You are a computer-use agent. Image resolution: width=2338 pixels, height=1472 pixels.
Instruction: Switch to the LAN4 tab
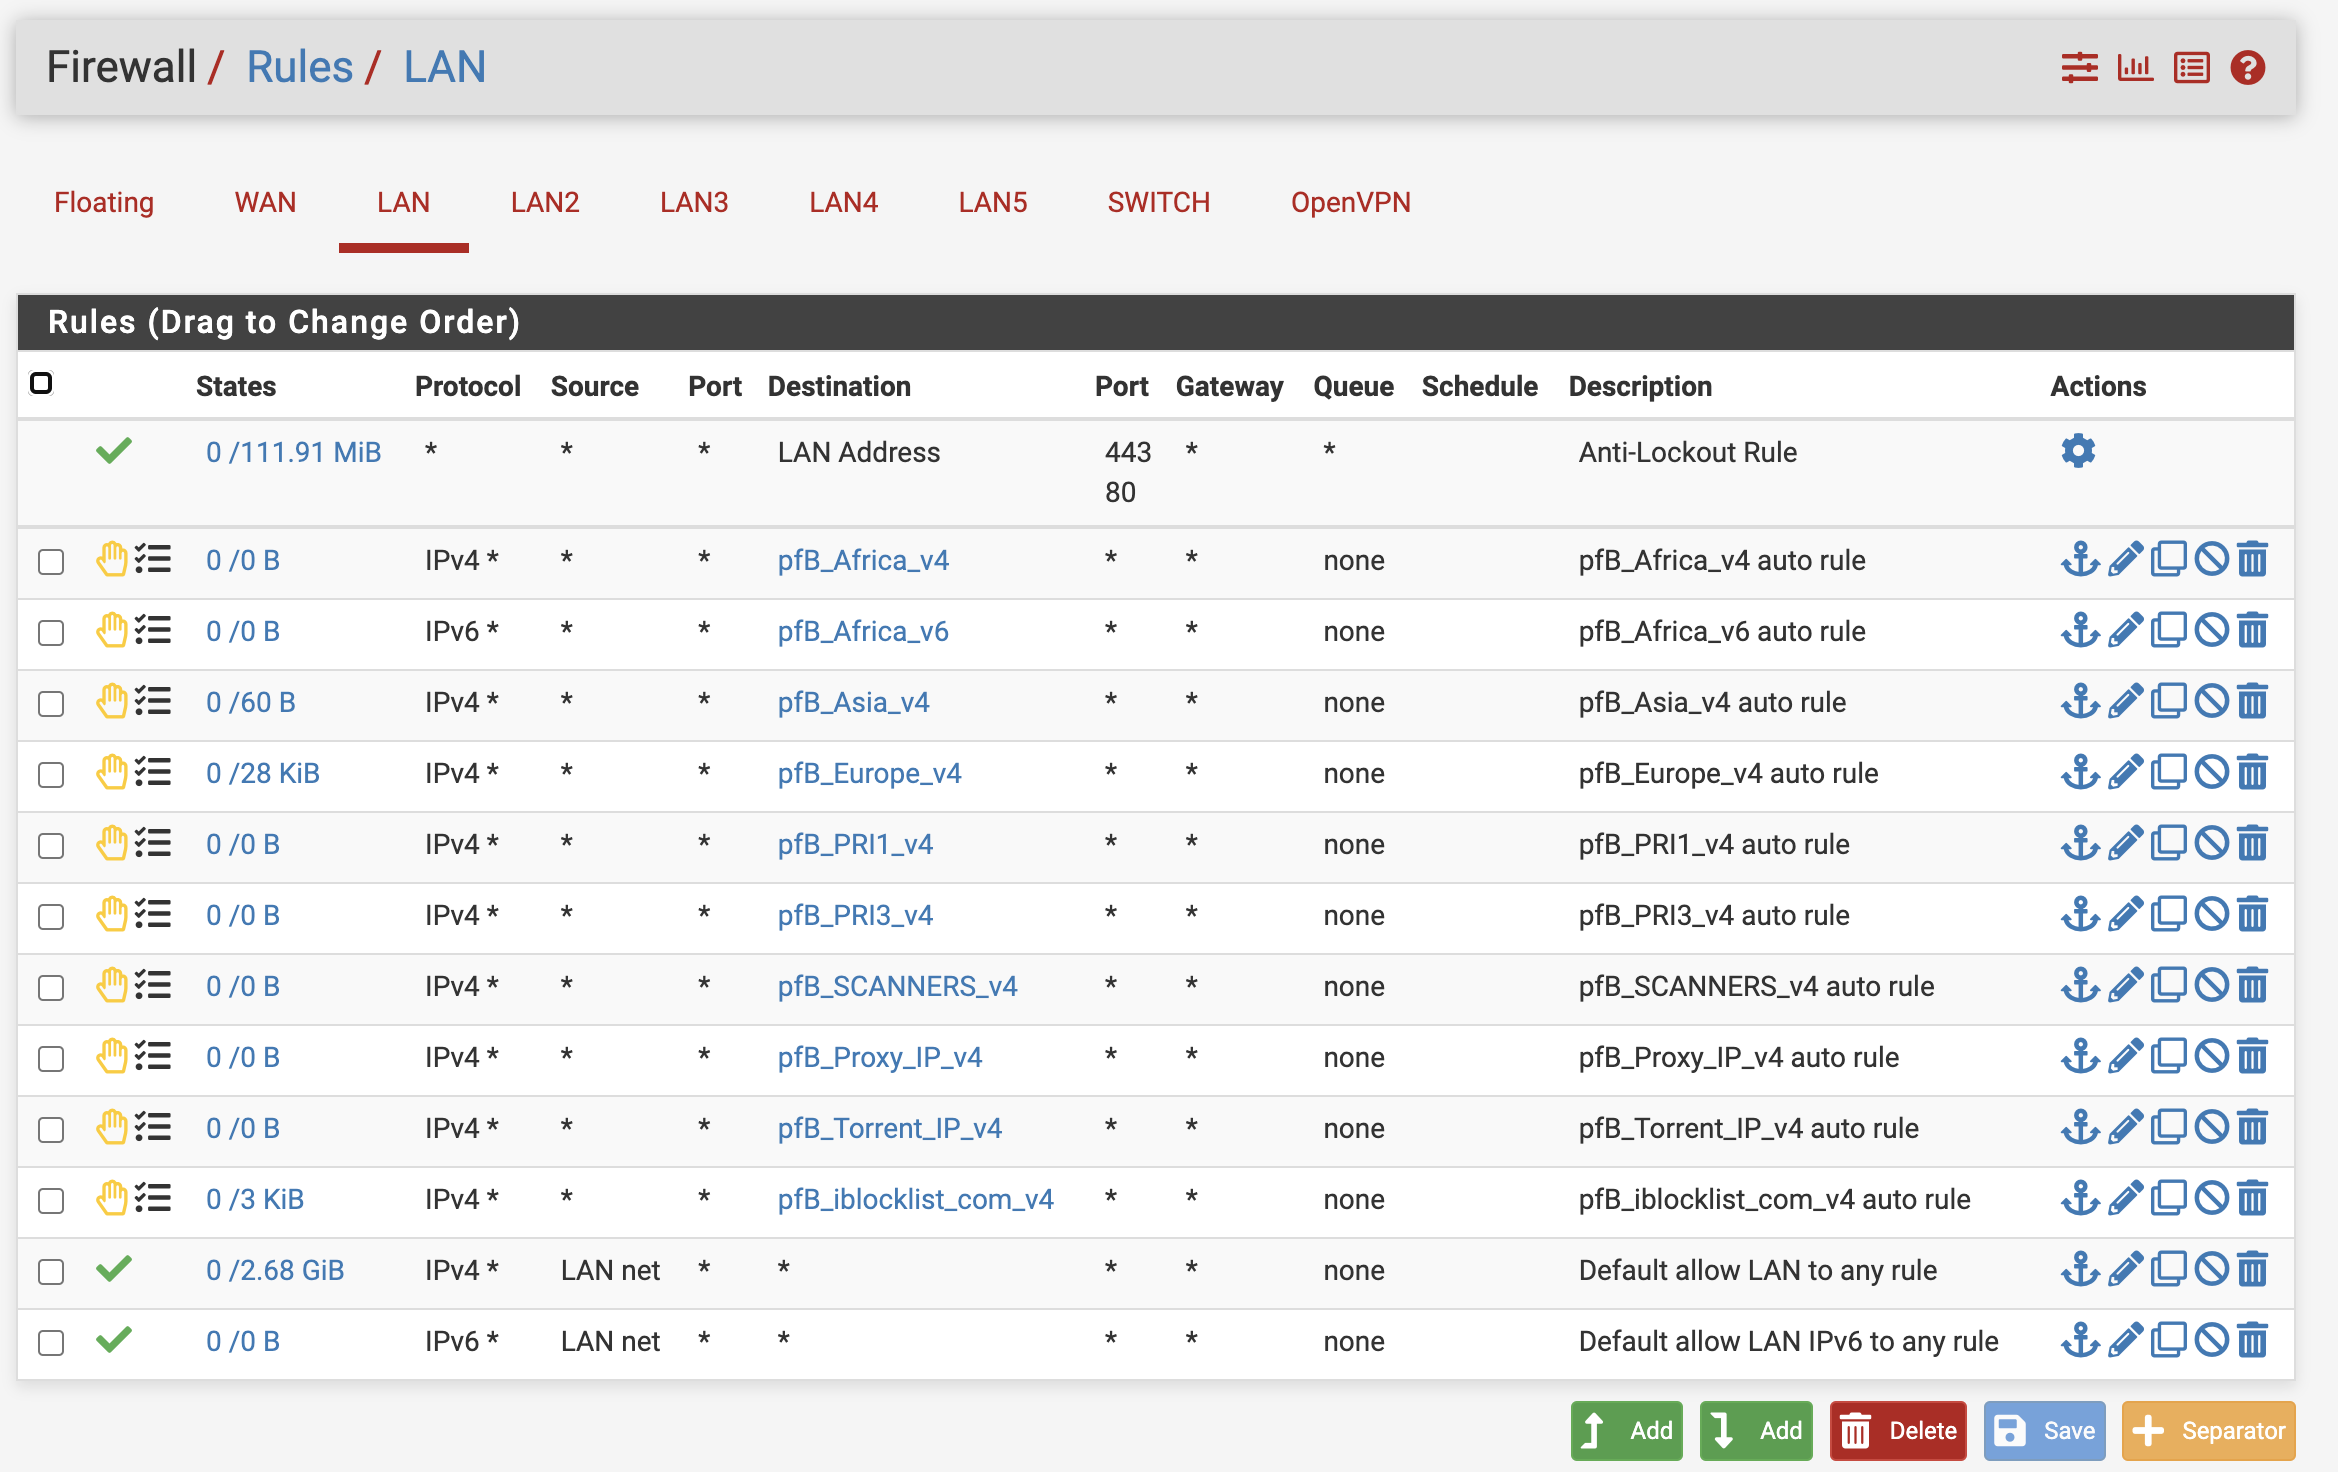(843, 203)
